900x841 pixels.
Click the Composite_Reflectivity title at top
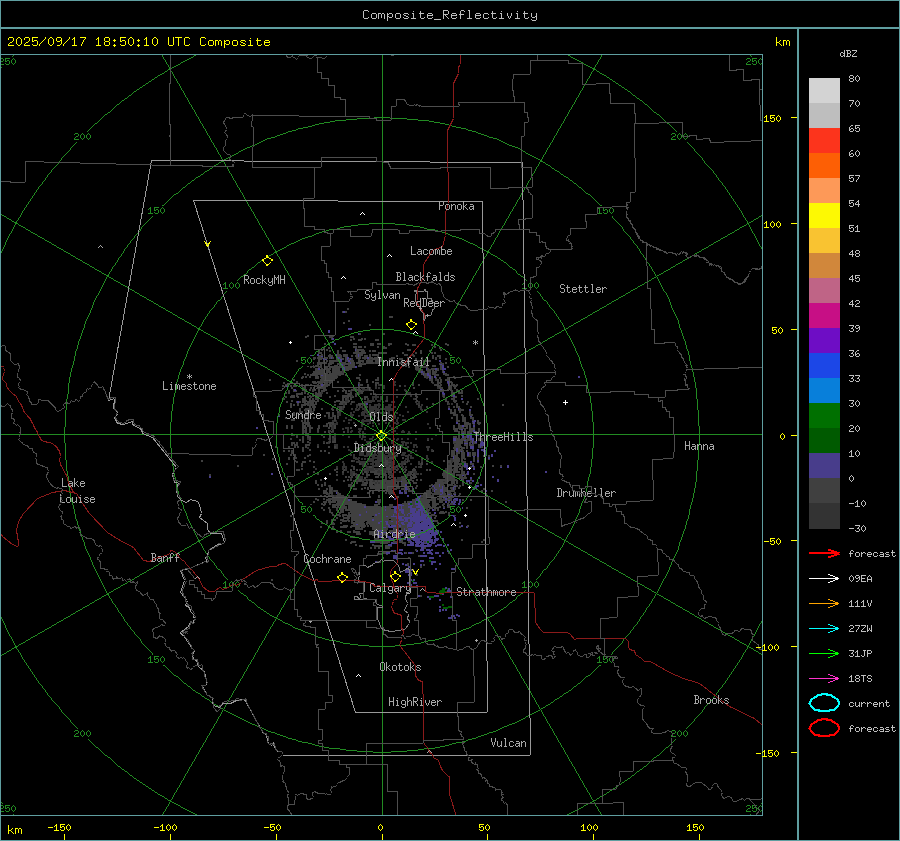coord(449,14)
